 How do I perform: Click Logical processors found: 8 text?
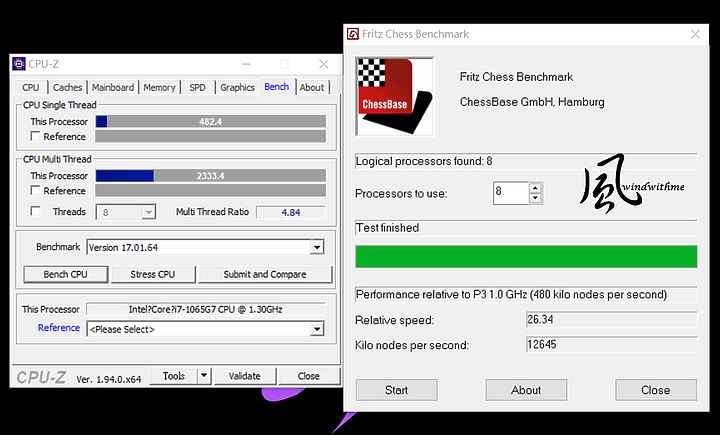click(424, 161)
